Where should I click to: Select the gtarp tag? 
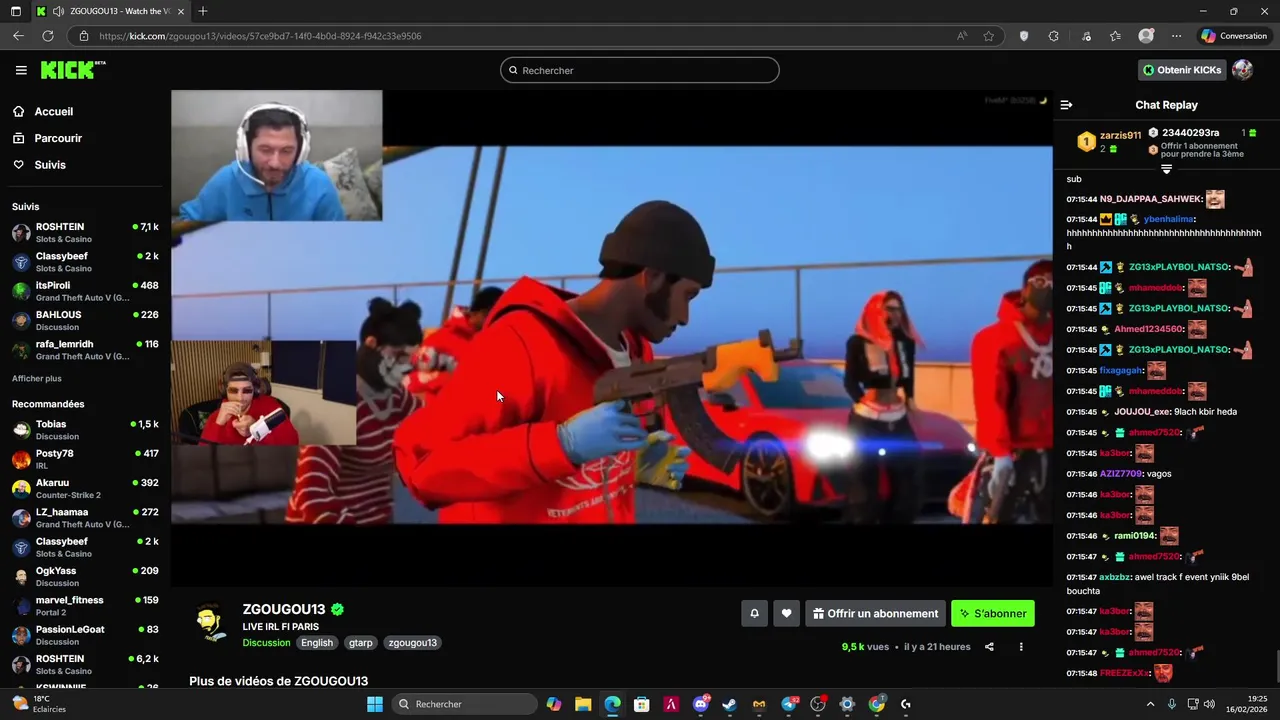361,643
